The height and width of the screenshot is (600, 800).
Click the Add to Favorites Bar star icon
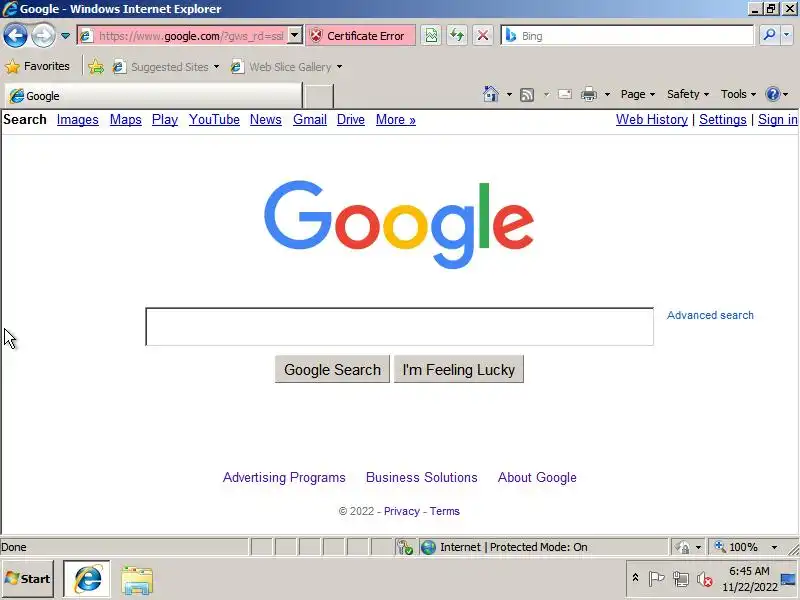coord(96,67)
